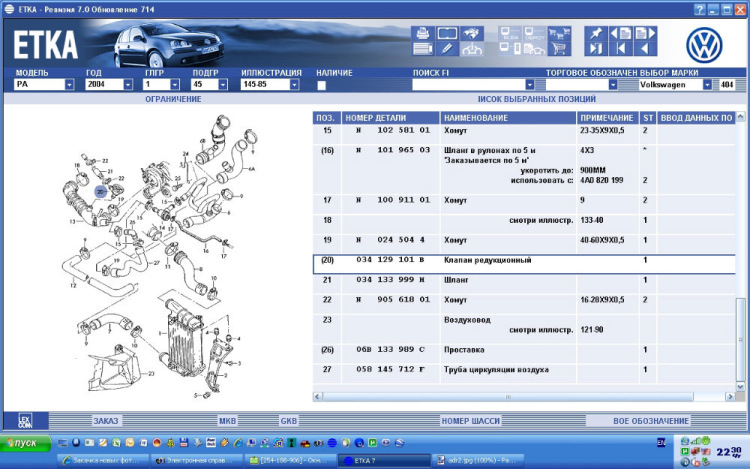
Task: Click the НОМЕР ДЕТАЛИ column header
Action: coord(391,118)
